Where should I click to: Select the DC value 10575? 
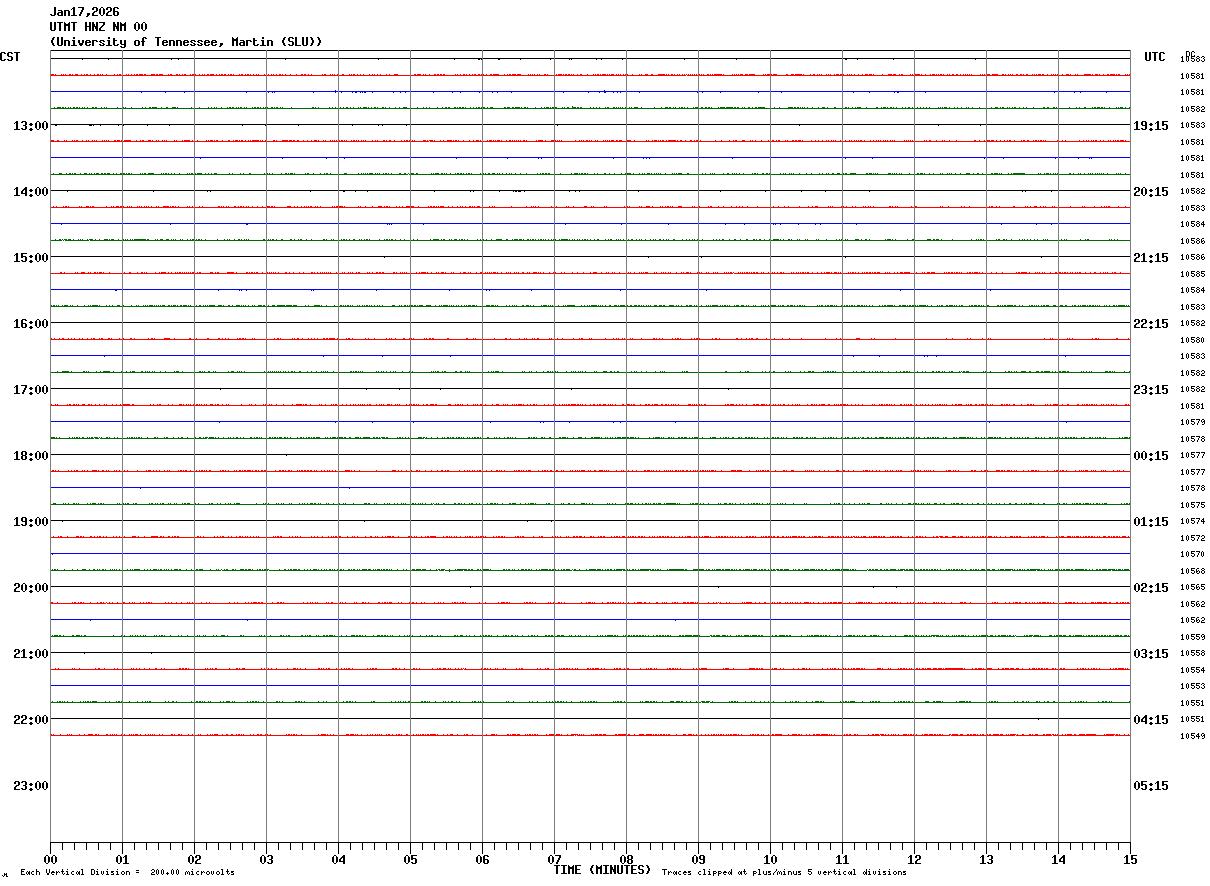click(1192, 505)
